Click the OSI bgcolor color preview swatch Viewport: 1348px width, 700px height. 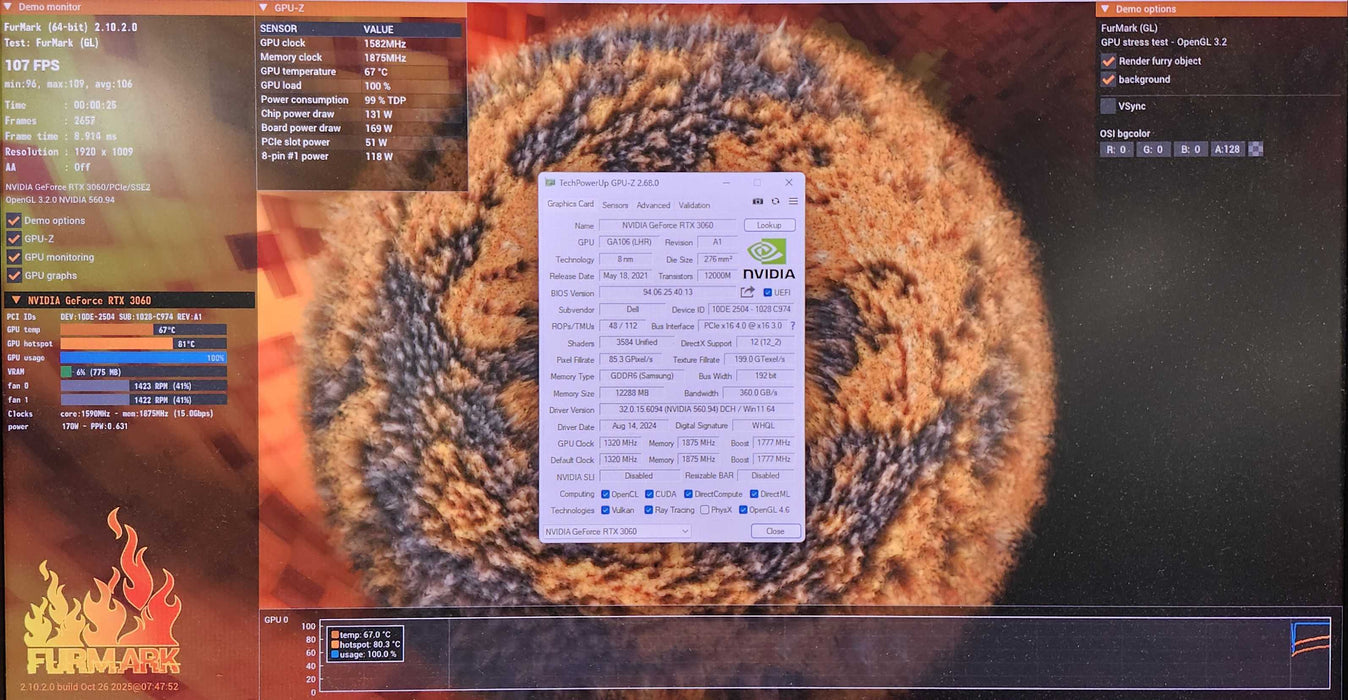[x=1256, y=149]
